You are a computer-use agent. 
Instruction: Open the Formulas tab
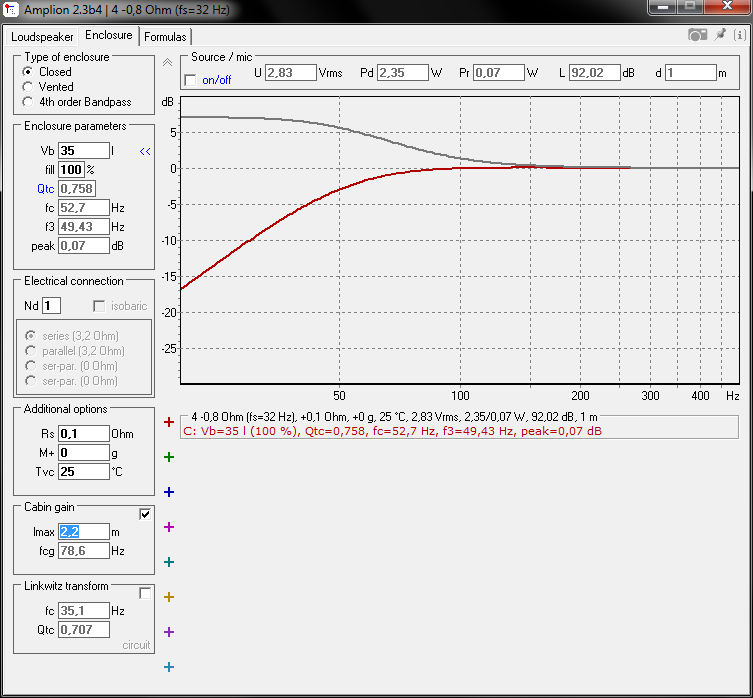(x=165, y=37)
